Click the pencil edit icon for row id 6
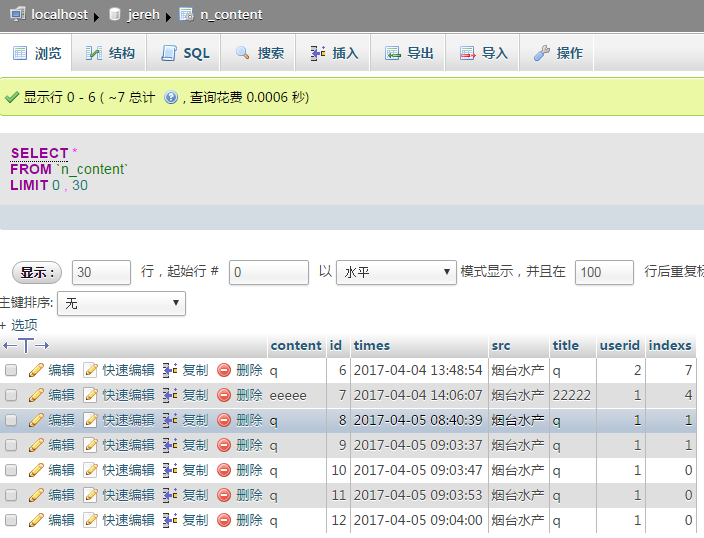 pyautogui.click(x=36, y=370)
